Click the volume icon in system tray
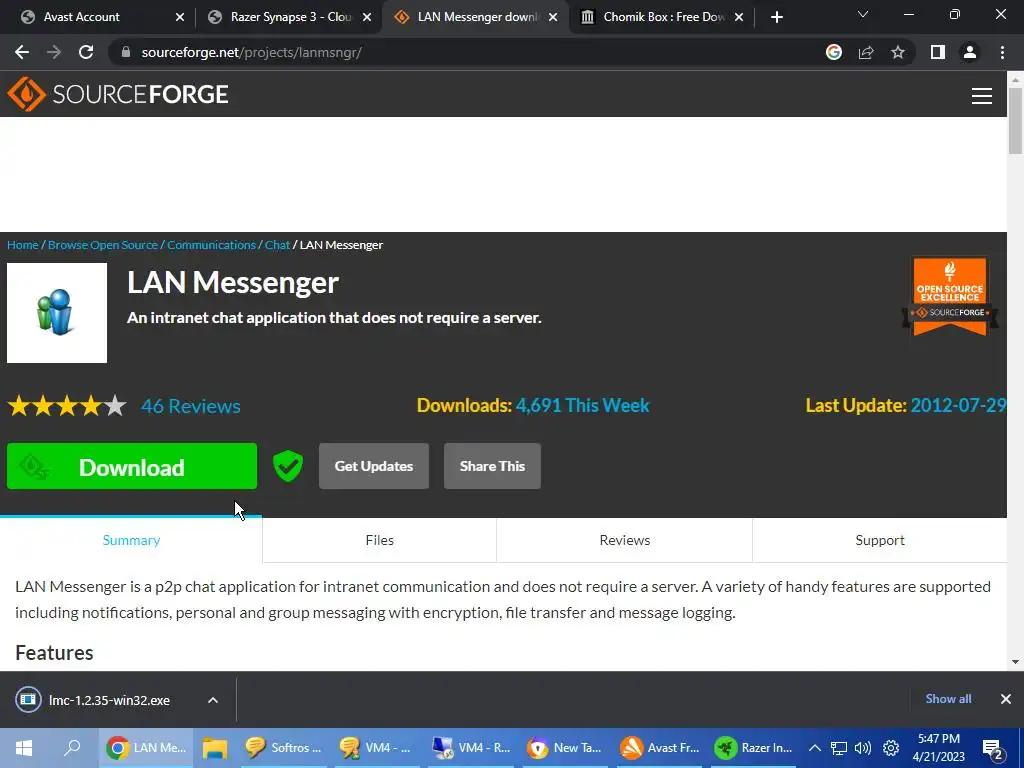 tap(863, 748)
